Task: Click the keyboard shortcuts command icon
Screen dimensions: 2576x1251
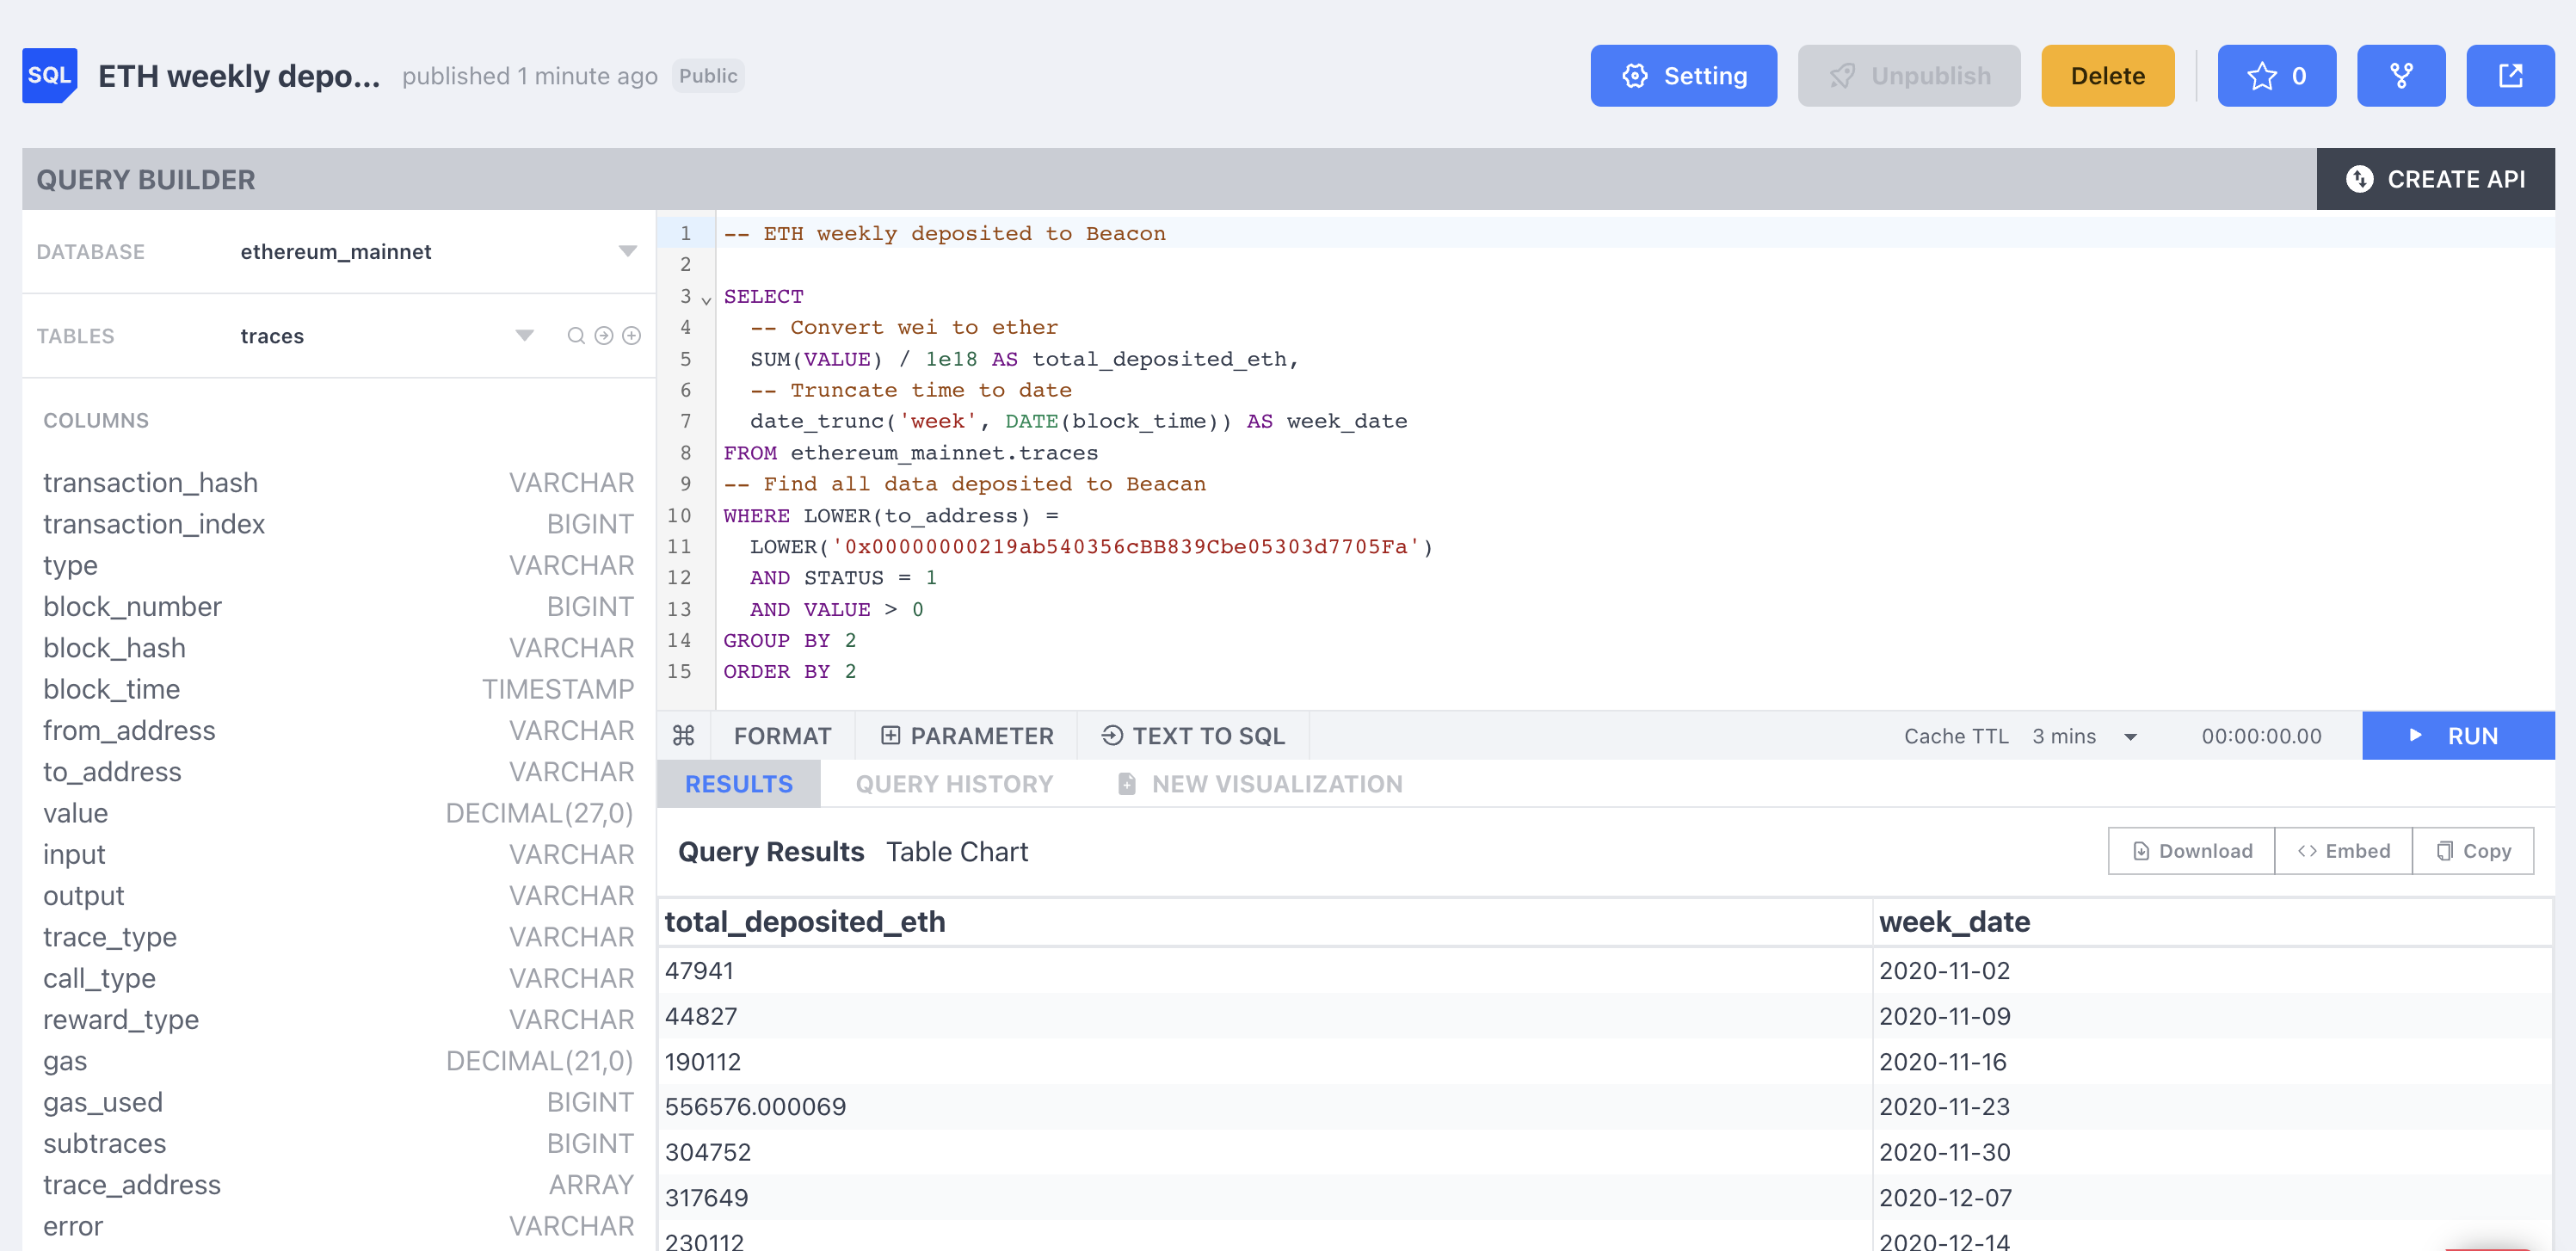Action: [683, 736]
